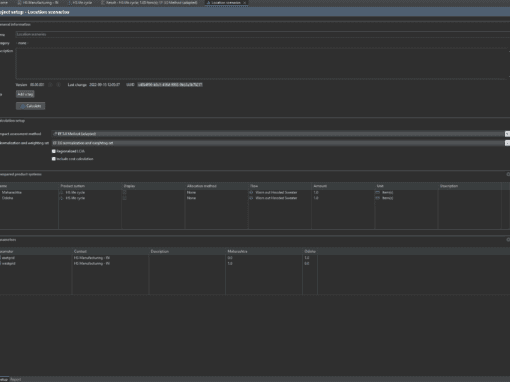Viewport: 510px width, 382px height.
Task: Click the Result tab icon
Action: coord(103,2)
